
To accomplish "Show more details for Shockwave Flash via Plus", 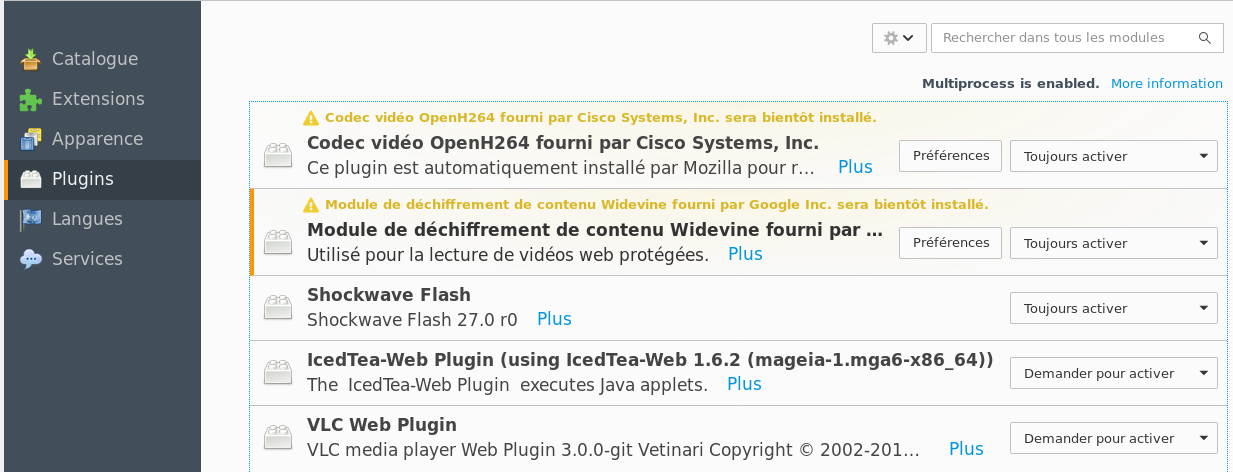I will pyautogui.click(x=554, y=319).
